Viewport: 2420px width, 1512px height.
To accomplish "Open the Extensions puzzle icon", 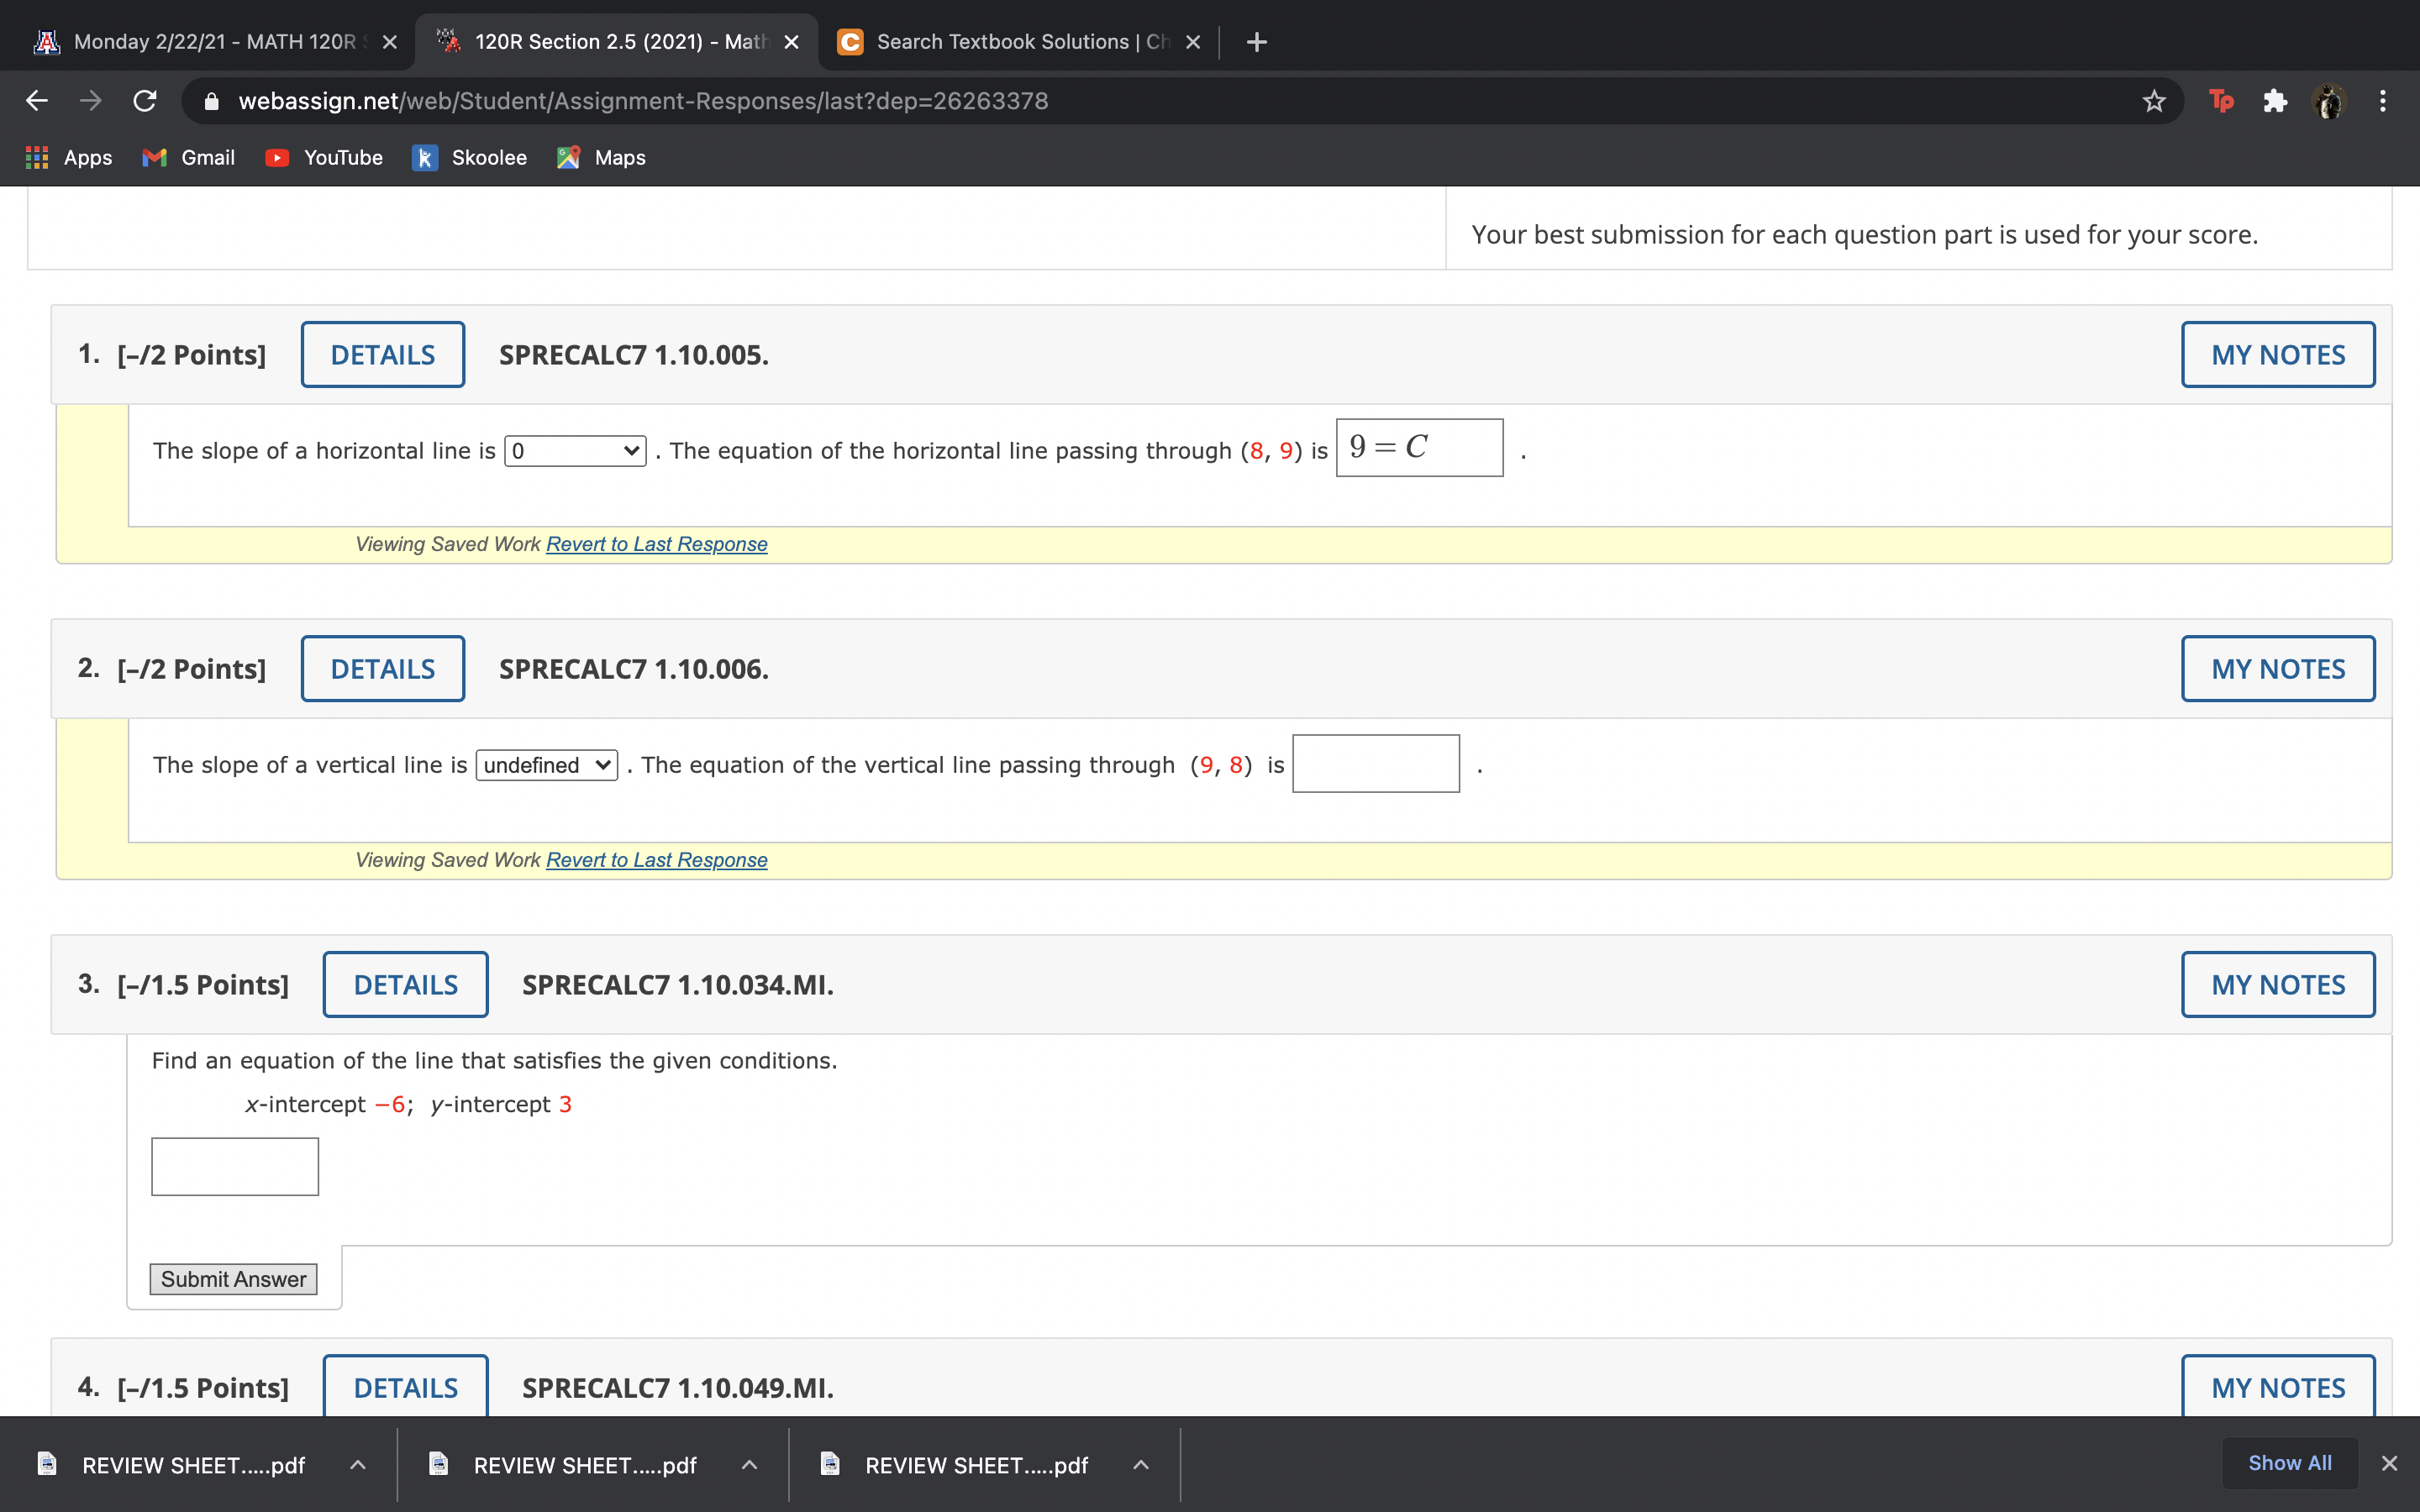I will coord(2275,101).
